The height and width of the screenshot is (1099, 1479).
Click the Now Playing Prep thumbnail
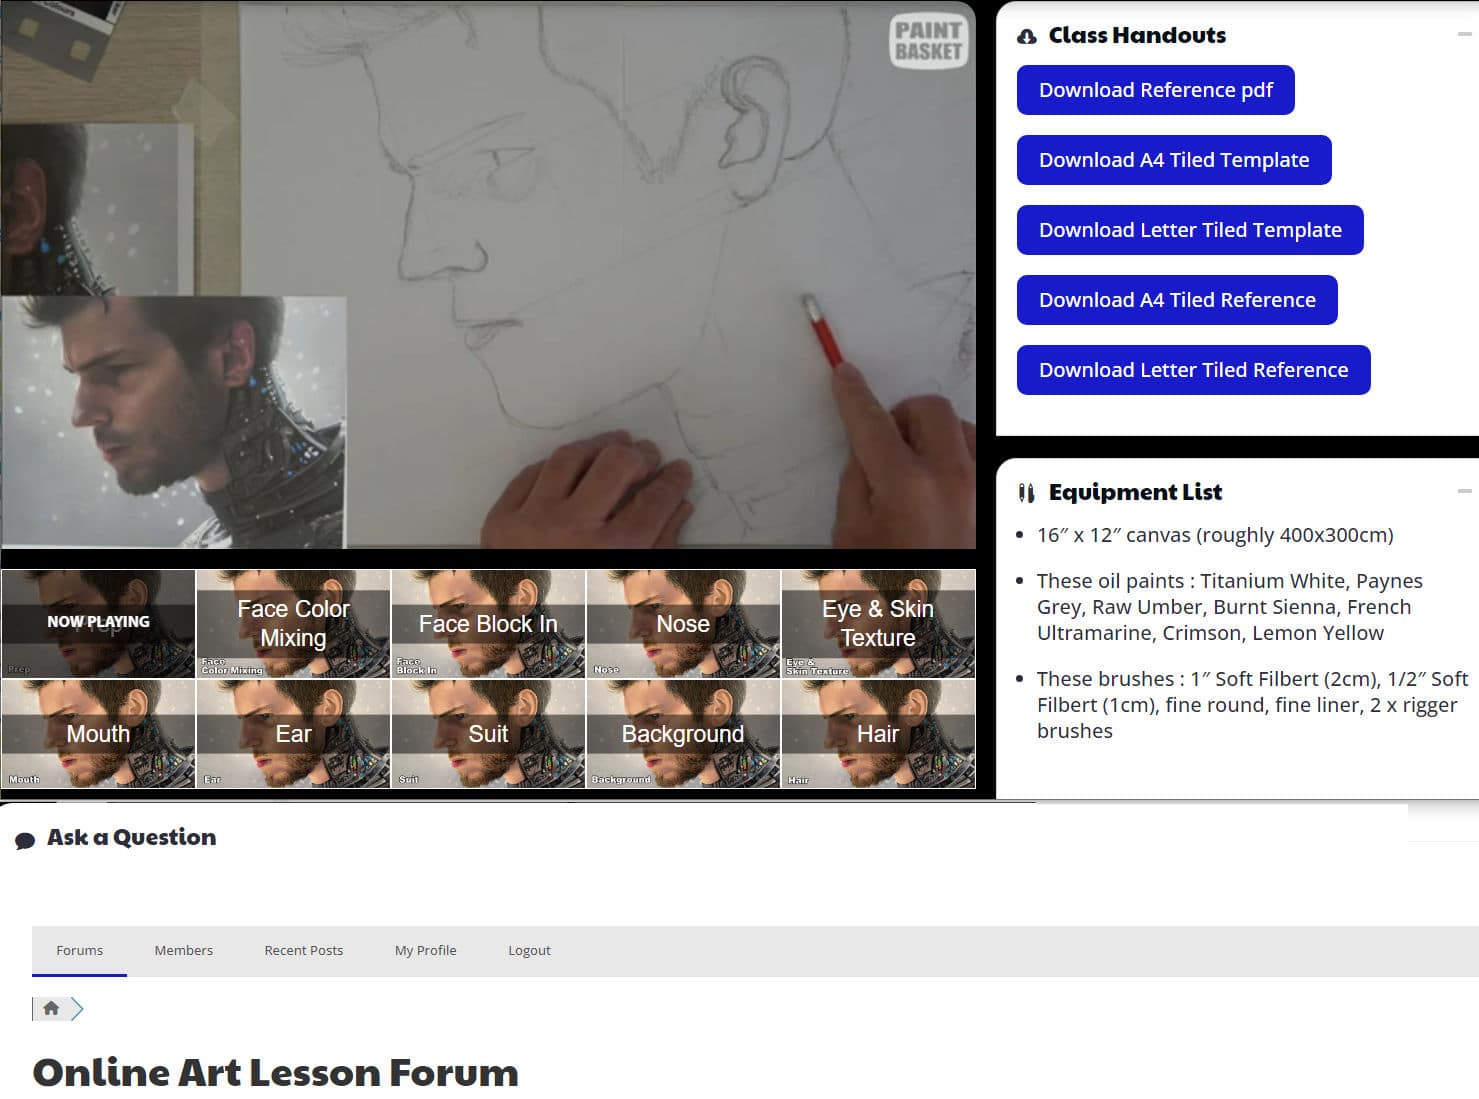97,623
